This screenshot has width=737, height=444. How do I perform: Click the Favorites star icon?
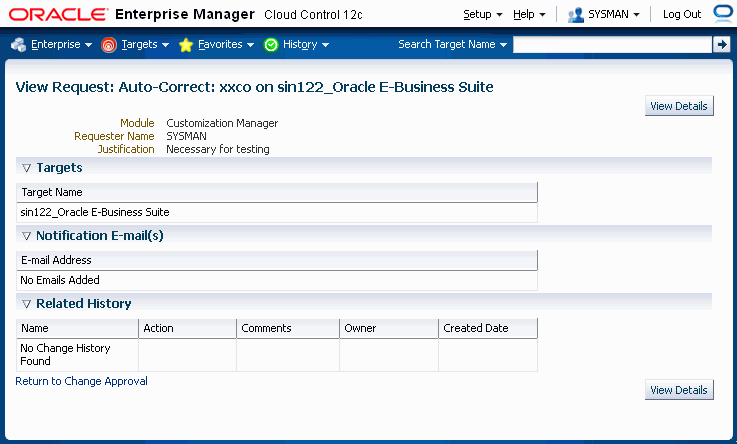tap(186, 45)
